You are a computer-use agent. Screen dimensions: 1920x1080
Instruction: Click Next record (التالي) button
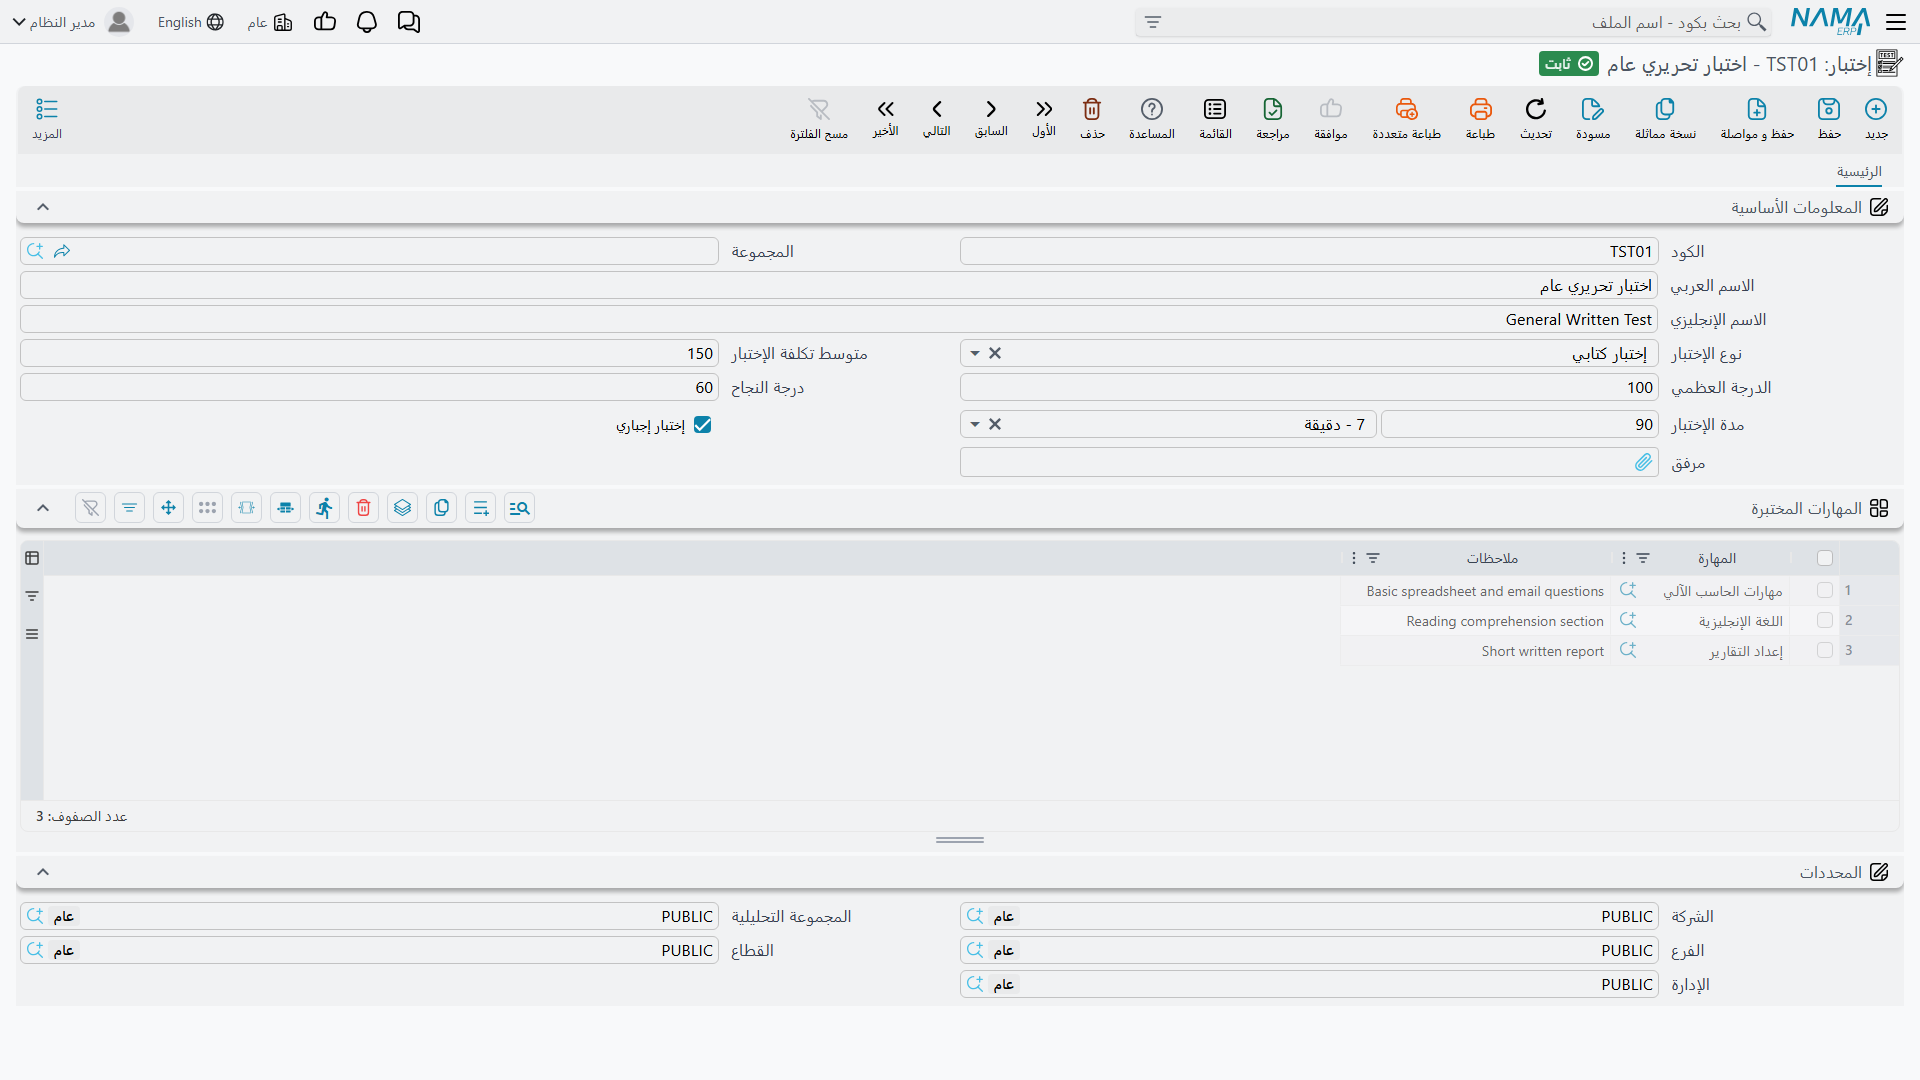(x=937, y=117)
